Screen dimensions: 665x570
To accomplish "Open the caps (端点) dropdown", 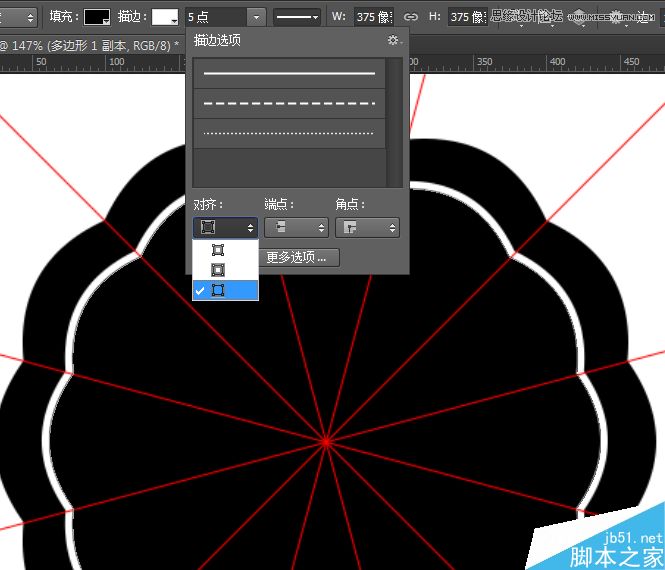I will (x=296, y=227).
